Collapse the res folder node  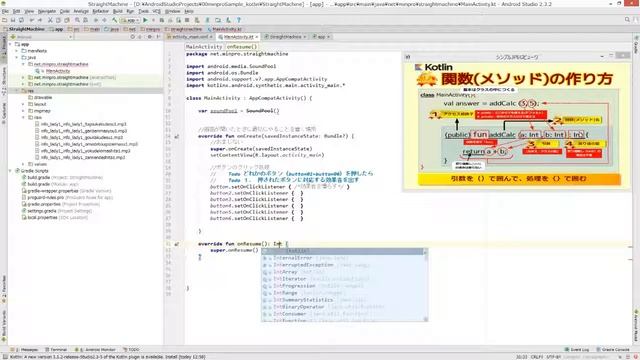[17, 91]
